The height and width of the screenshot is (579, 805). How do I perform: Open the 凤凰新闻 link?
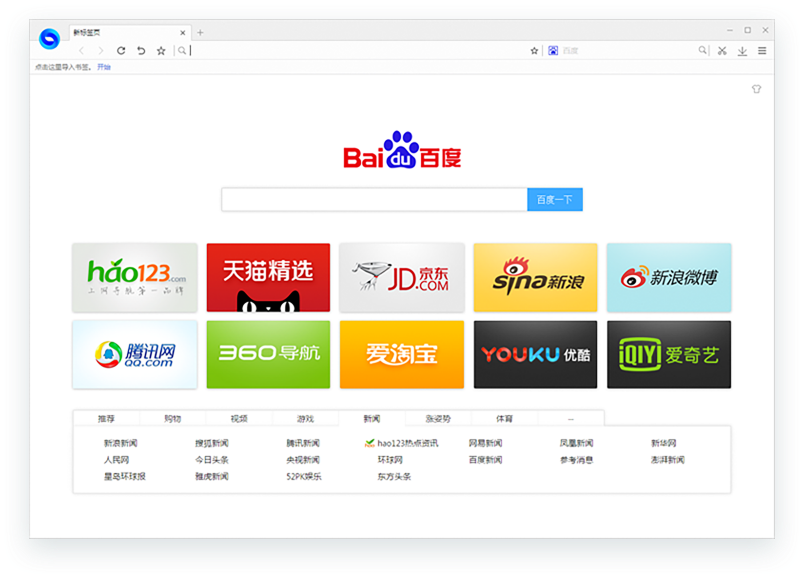pyautogui.click(x=577, y=443)
